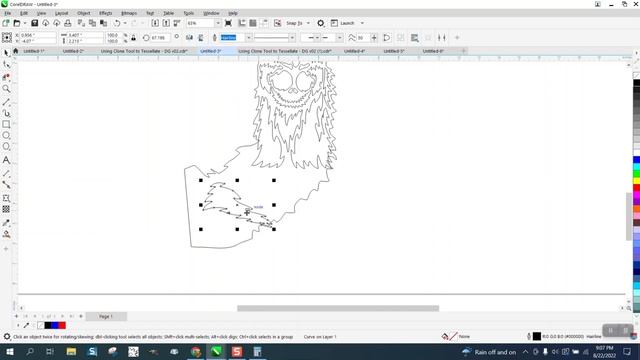Image resolution: width=640 pixels, height=360 pixels.
Task: Select the Rectangle tool in toolbox
Action: (6, 124)
